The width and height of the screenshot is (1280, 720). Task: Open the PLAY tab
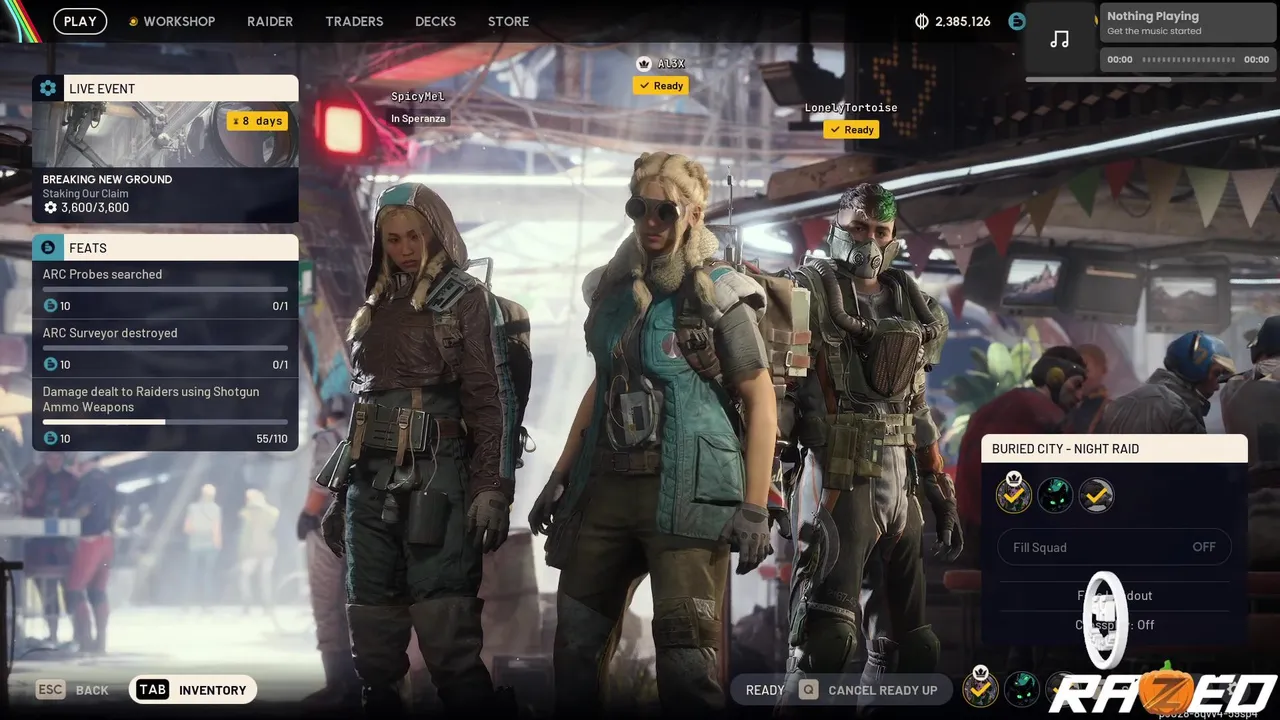point(80,21)
